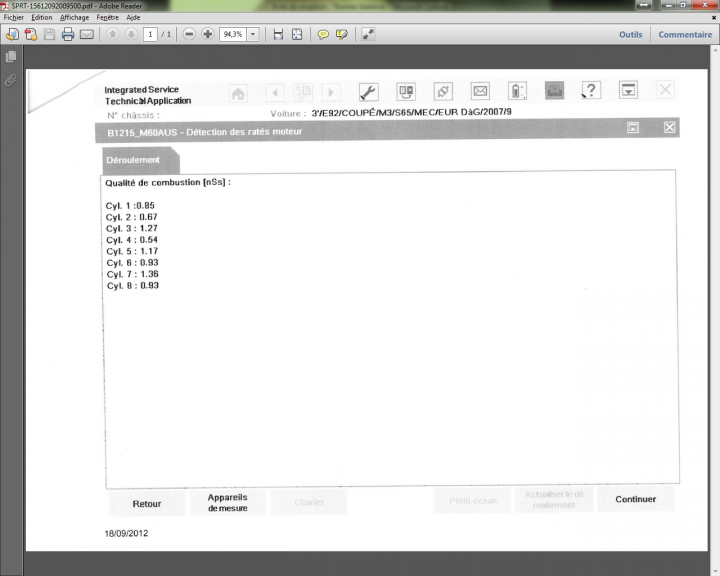720x576 pixels.
Task: Click the ISTA question mark help icon
Action: [x=591, y=90]
